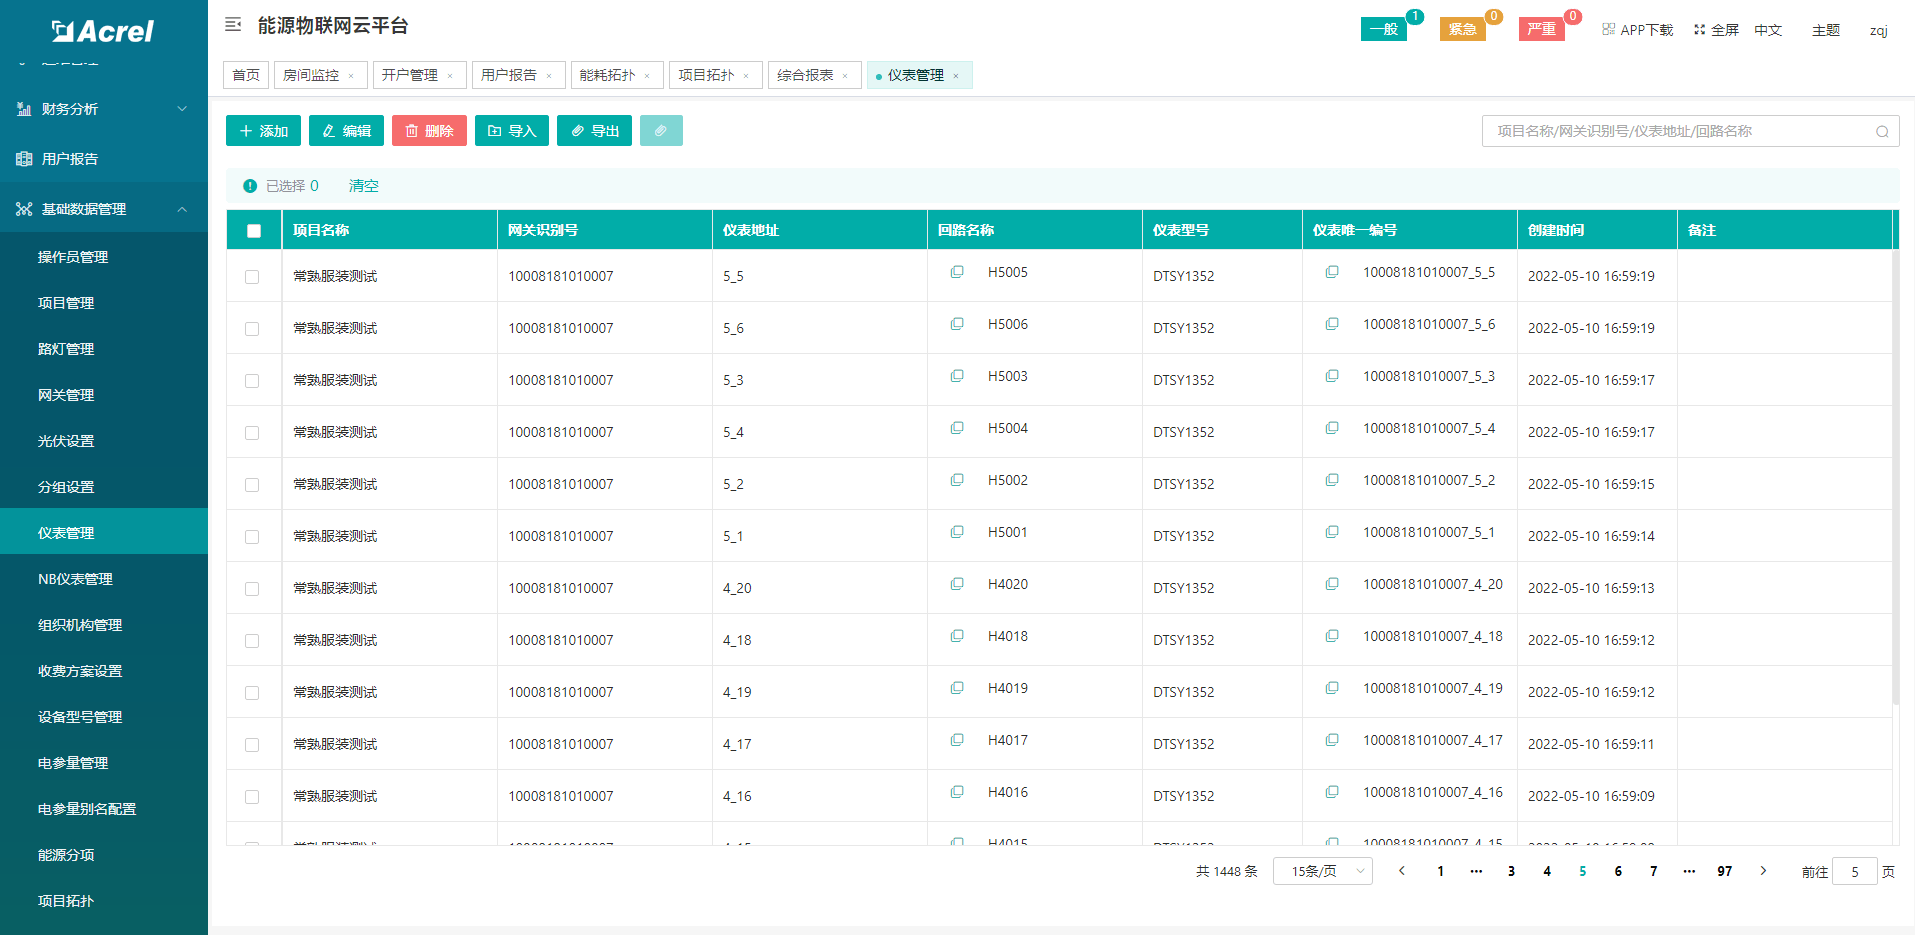Image resolution: width=1915 pixels, height=935 pixels.
Task: Switch to the 首页 tab
Action: (x=246, y=75)
